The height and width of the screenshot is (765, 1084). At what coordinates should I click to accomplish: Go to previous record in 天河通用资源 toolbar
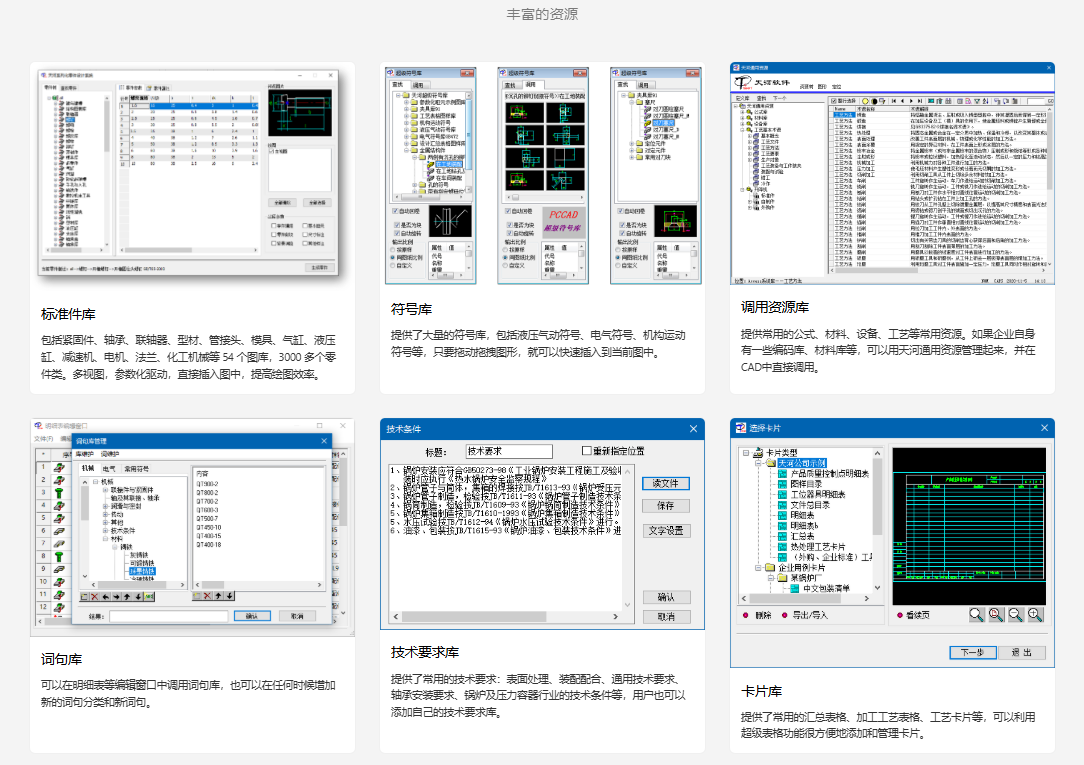[902, 101]
